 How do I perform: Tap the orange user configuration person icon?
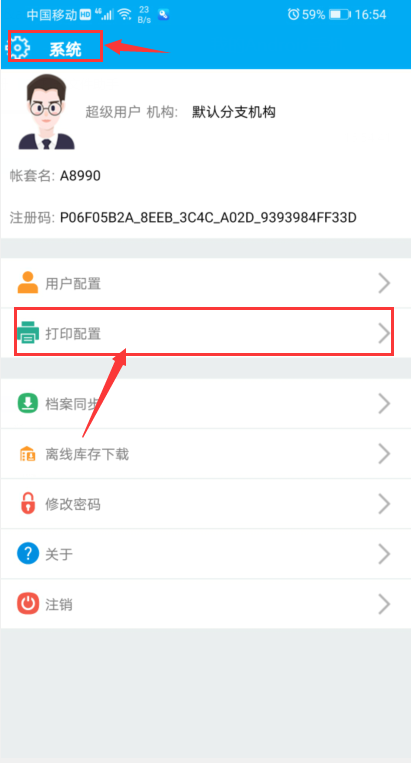click(x=28, y=282)
